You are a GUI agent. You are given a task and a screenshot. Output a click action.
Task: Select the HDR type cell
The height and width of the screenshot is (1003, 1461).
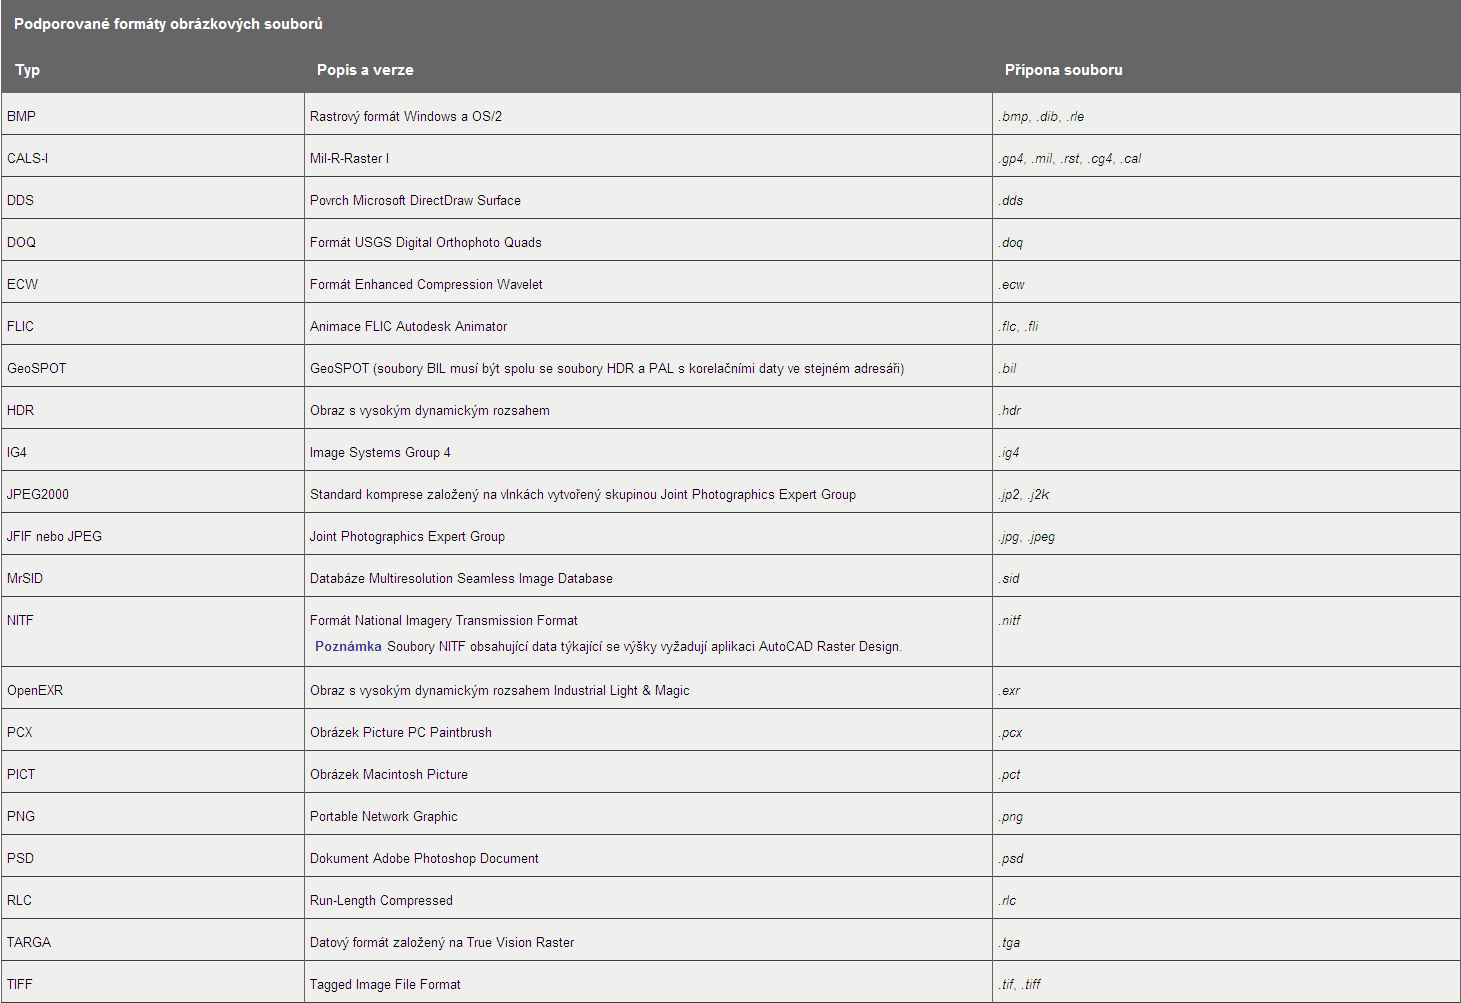click(x=20, y=410)
